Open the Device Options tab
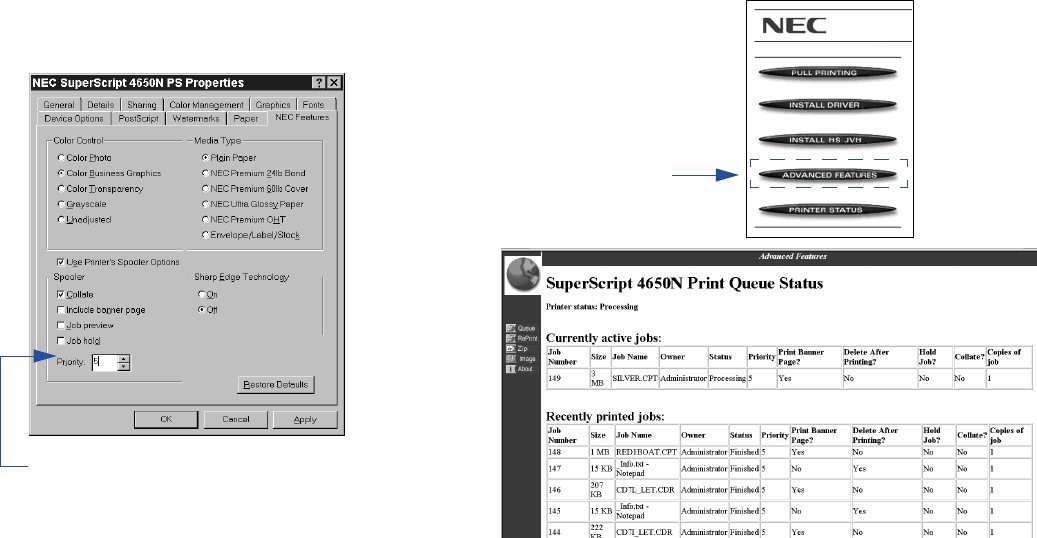 74,118
